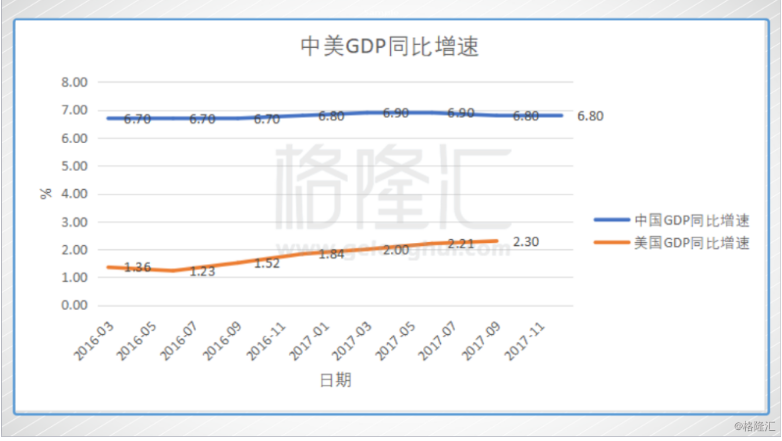Click the y-axis tick label 4.00
Image resolution: width=782 pixels, height=441 pixels.
[74, 194]
